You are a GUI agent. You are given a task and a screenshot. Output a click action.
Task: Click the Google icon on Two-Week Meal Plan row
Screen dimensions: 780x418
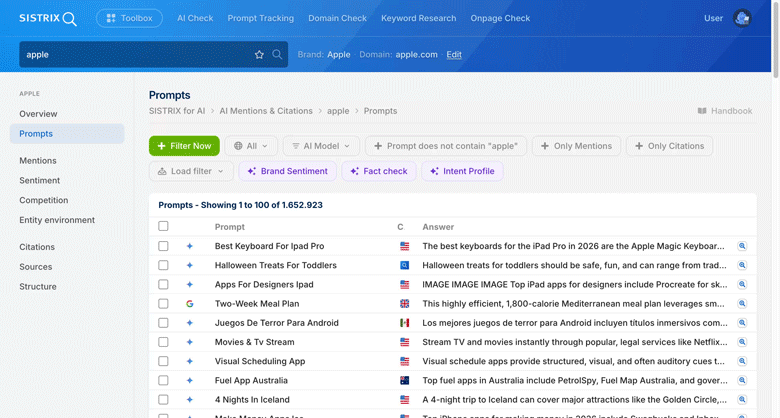point(190,304)
